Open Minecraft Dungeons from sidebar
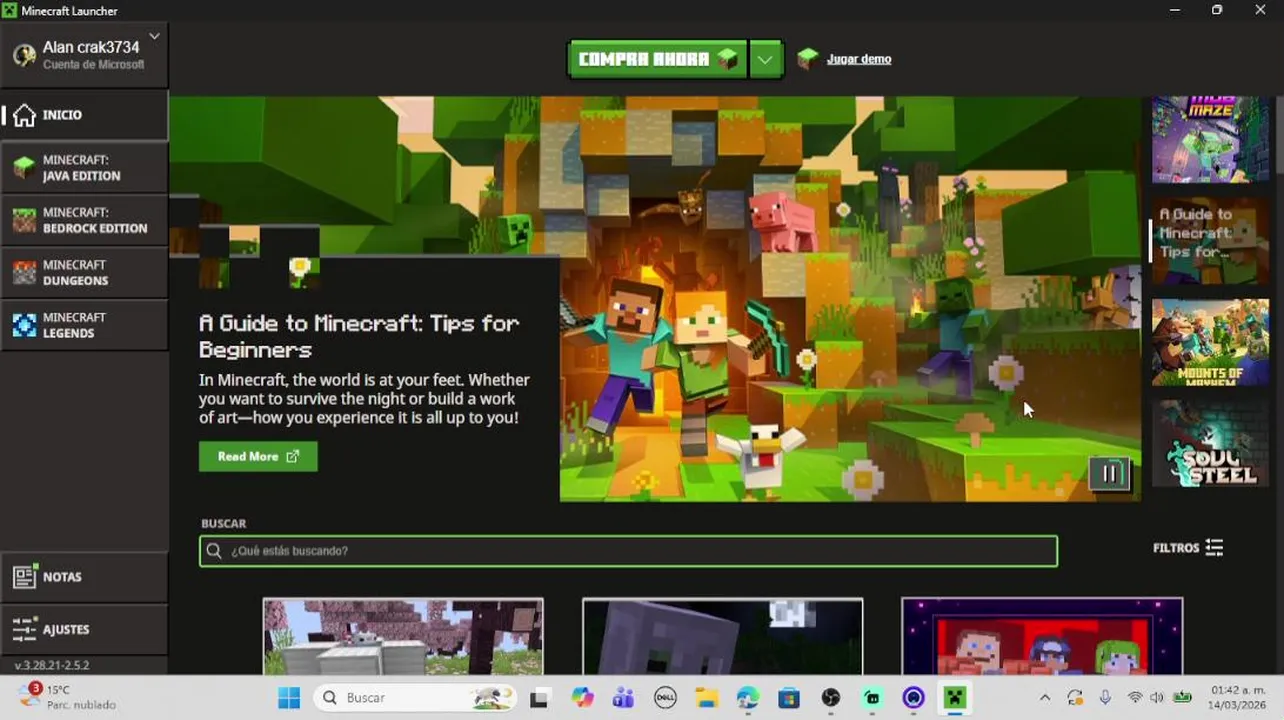Screen dimensions: 1284x720 [x=84, y=272]
